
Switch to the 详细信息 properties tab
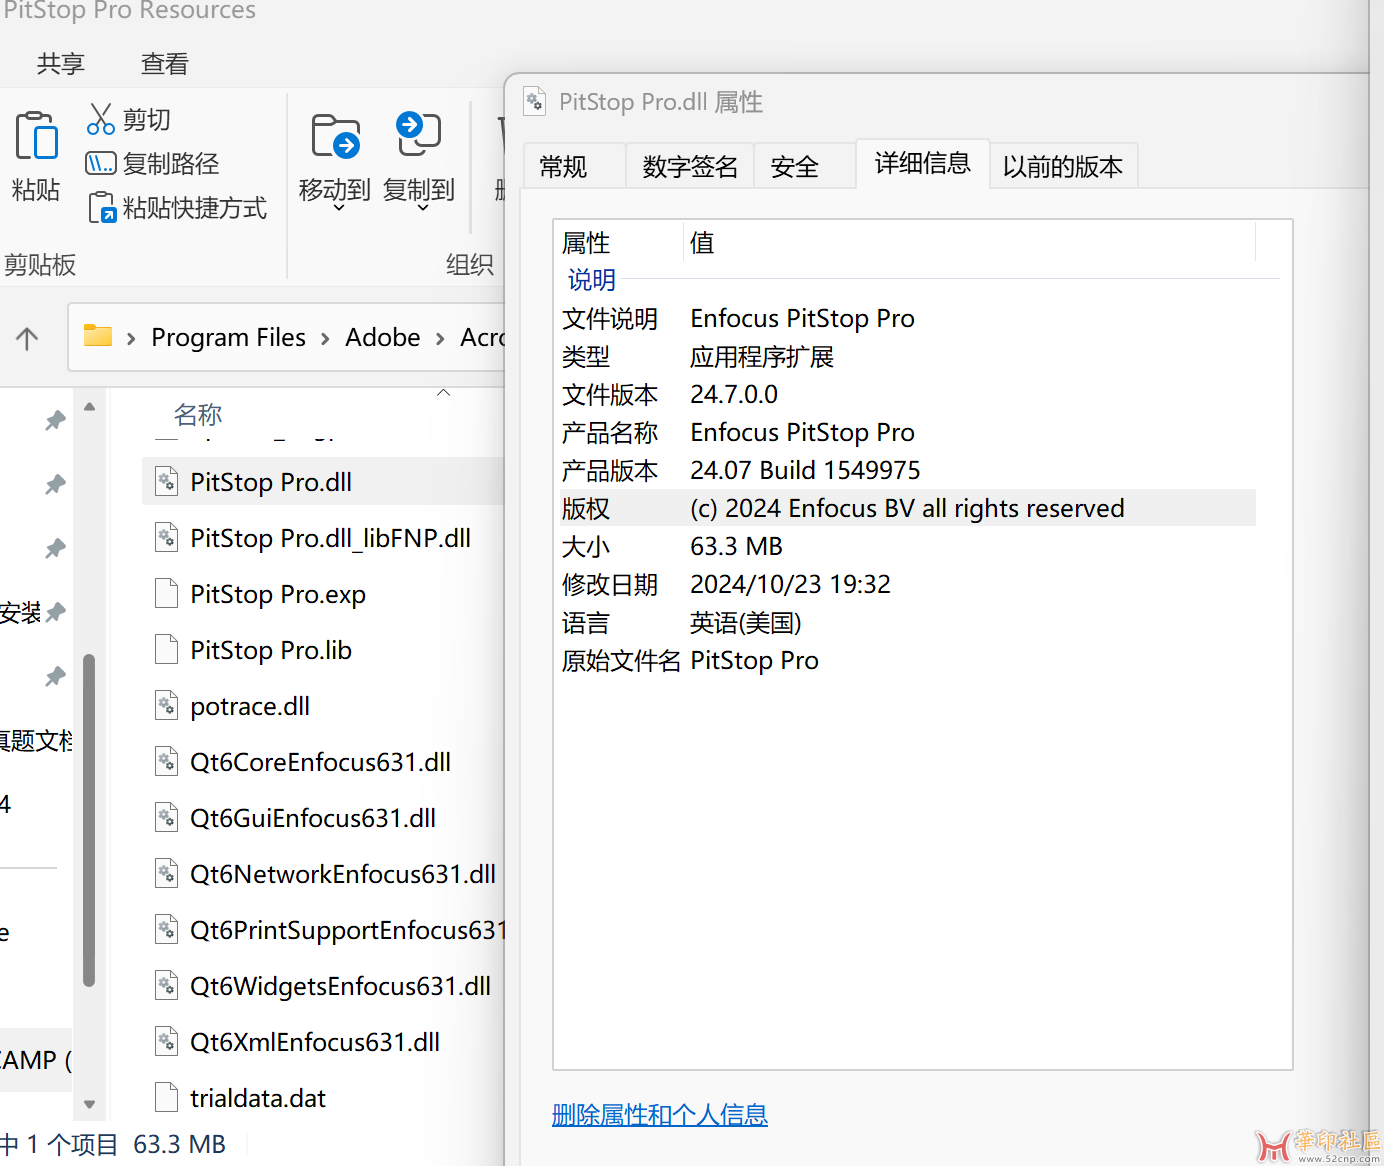tap(922, 163)
